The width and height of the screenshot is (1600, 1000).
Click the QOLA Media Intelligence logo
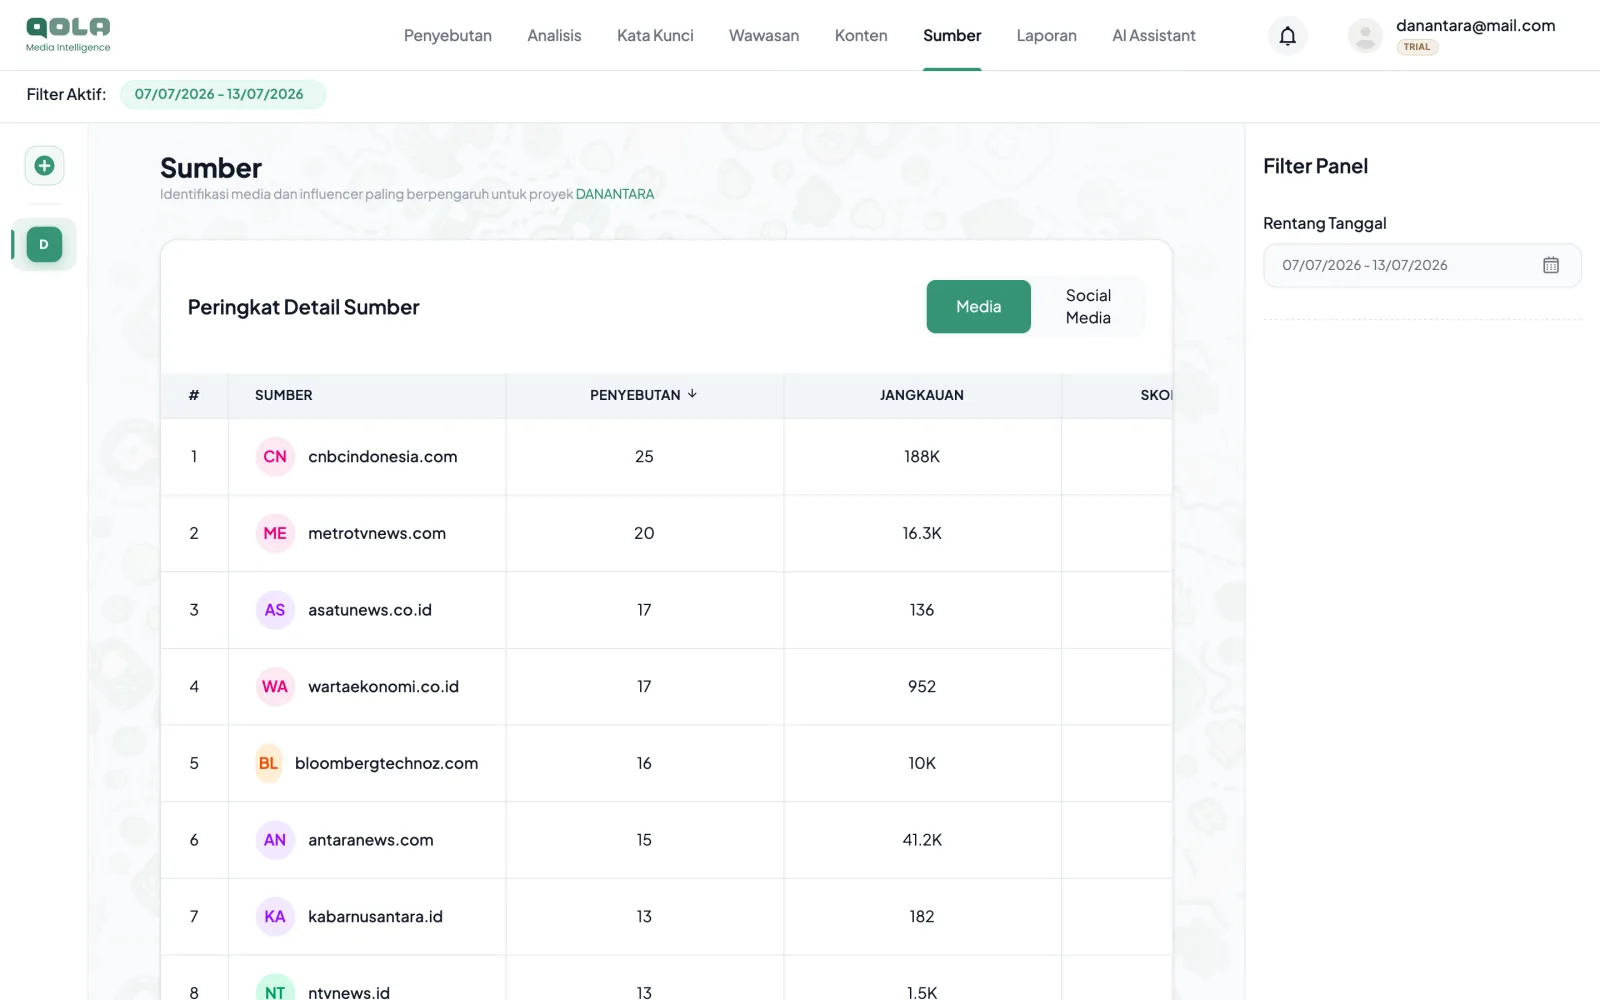68,35
